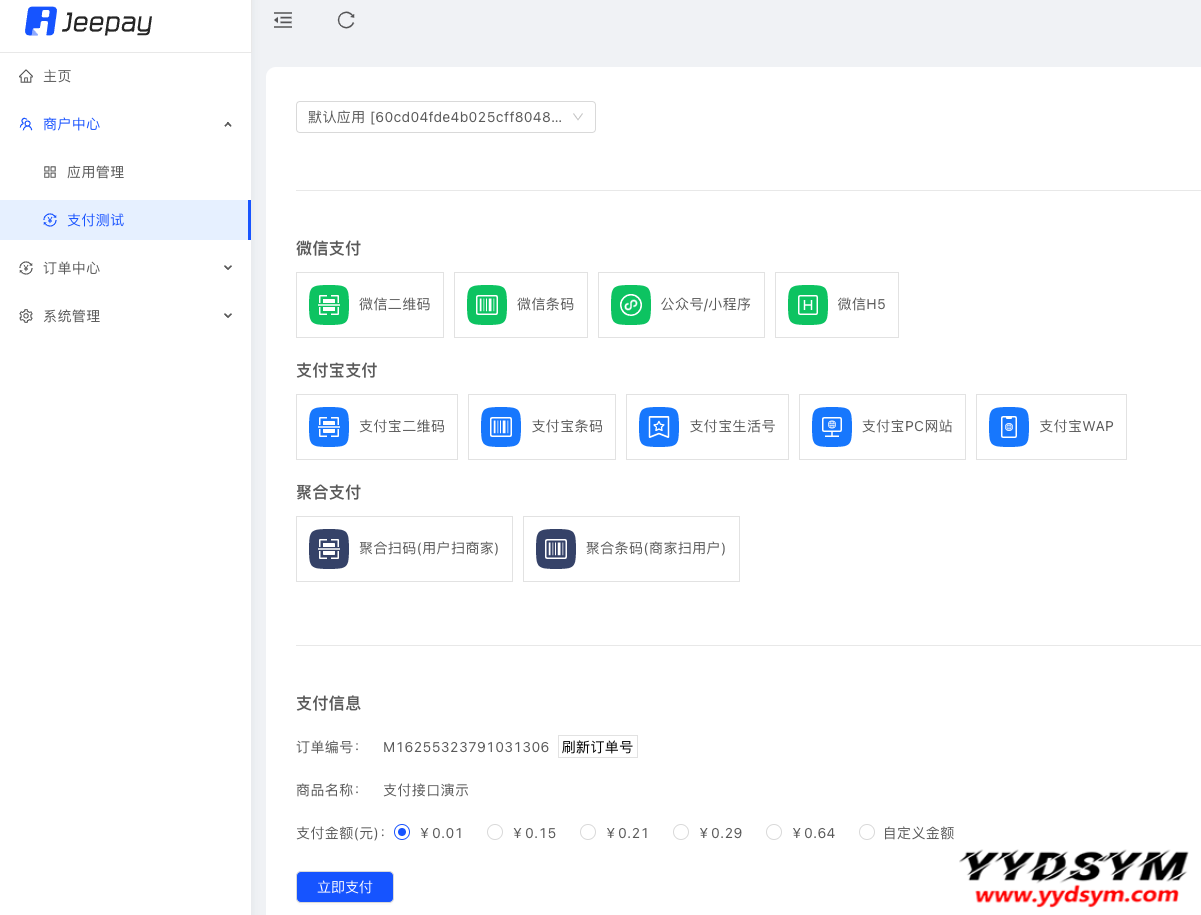Click the 聚合扫码 dark scan icon
Viewport: 1201px width, 915px height.
(328, 549)
